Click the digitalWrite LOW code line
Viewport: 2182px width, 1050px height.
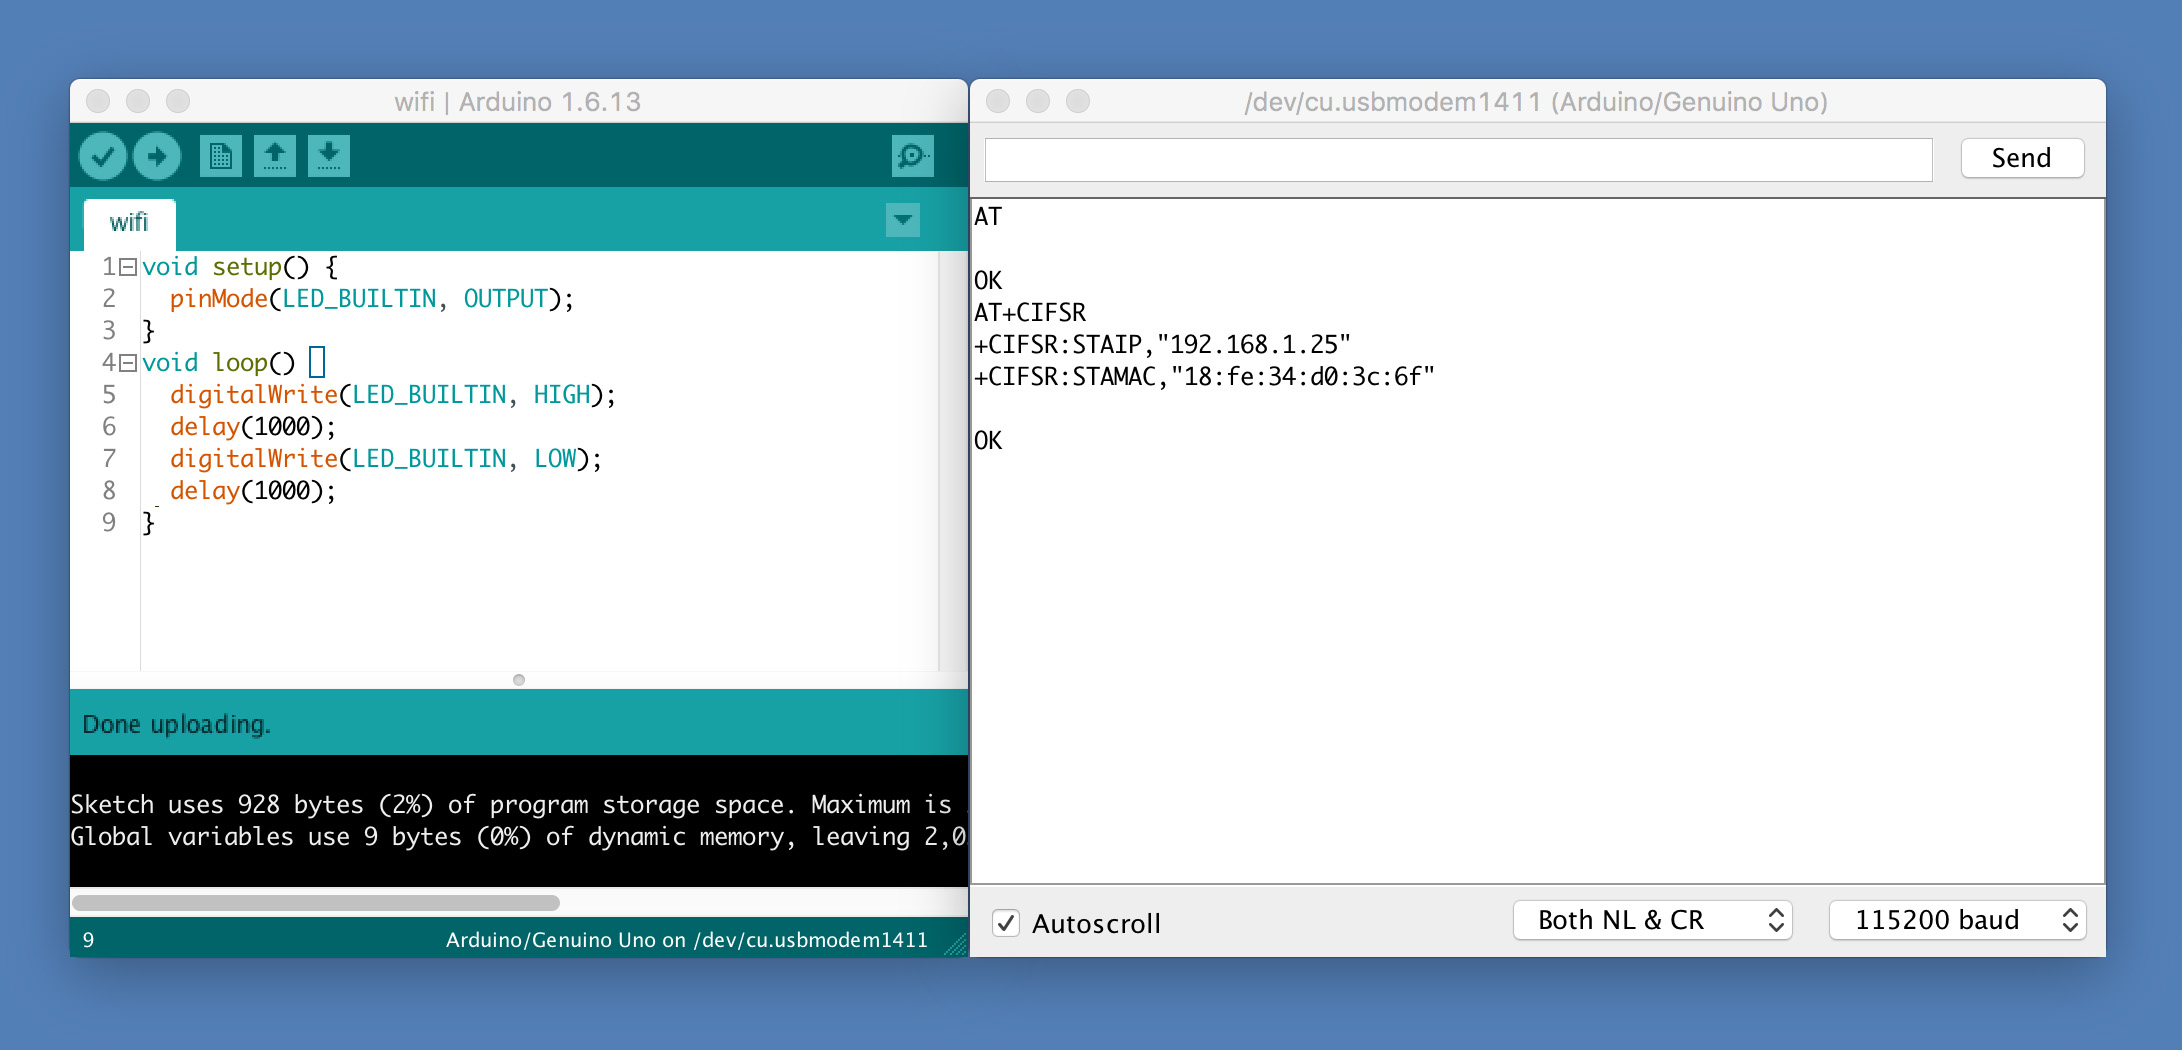click(385, 459)
